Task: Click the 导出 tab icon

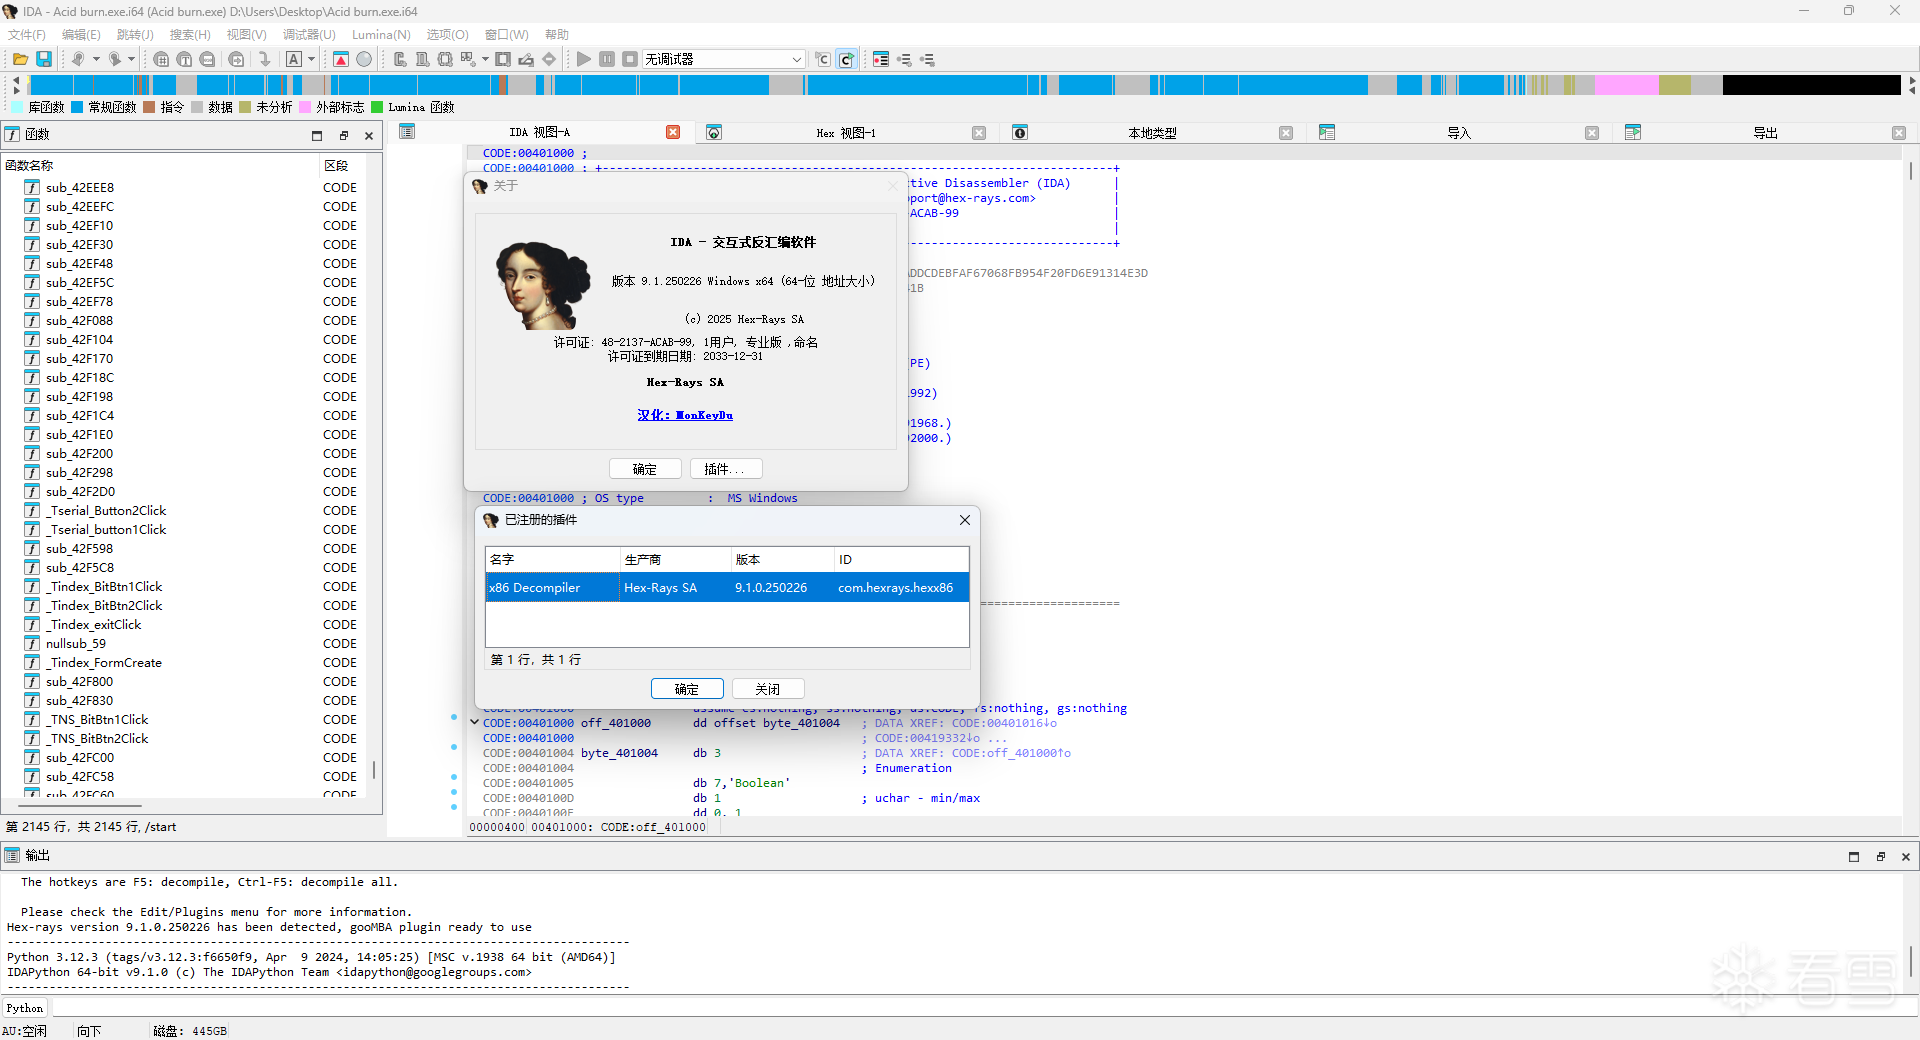Action: (x=1633, y=133)
